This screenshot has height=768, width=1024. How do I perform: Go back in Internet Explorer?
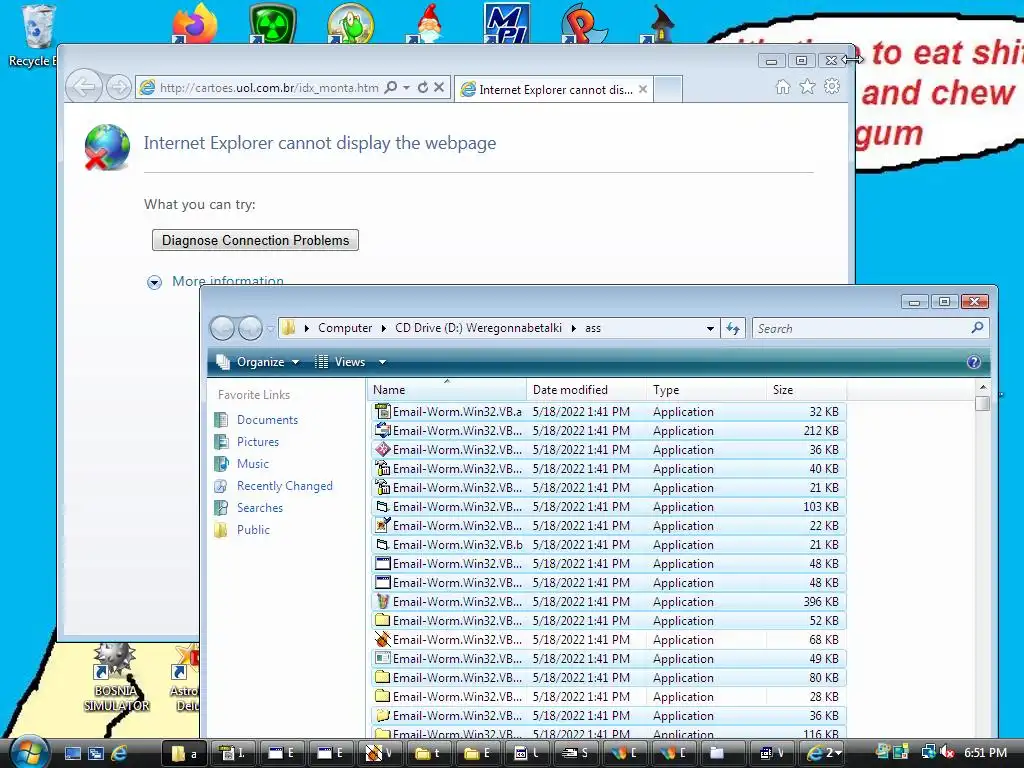[84, 86]
